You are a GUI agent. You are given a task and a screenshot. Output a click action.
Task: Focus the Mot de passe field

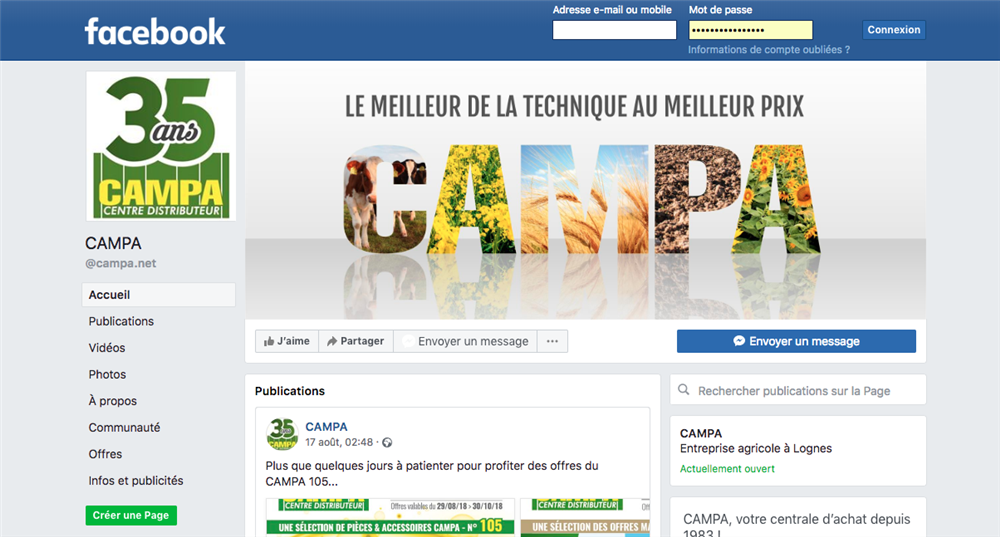pyautogui.click(x=751, y=30)
